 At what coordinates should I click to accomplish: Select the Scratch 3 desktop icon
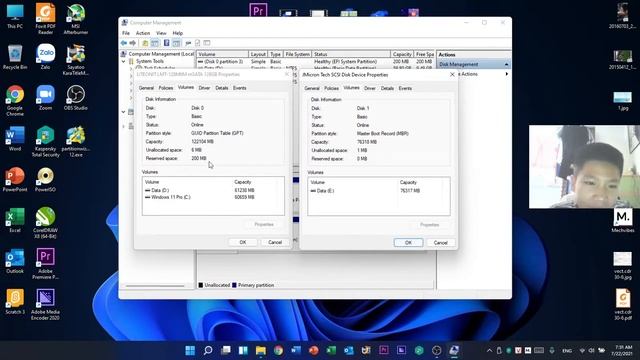tap(15, 302)
